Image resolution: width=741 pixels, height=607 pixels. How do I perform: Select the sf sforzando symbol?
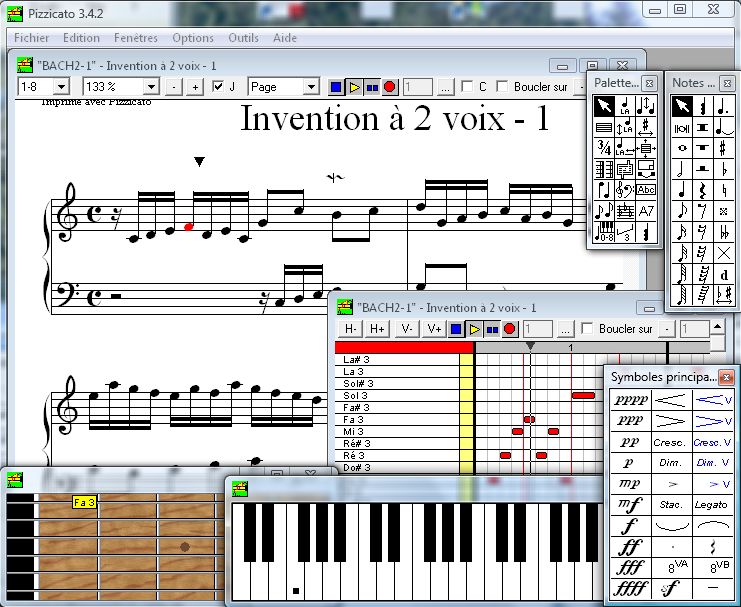click(x=671, y=588)
